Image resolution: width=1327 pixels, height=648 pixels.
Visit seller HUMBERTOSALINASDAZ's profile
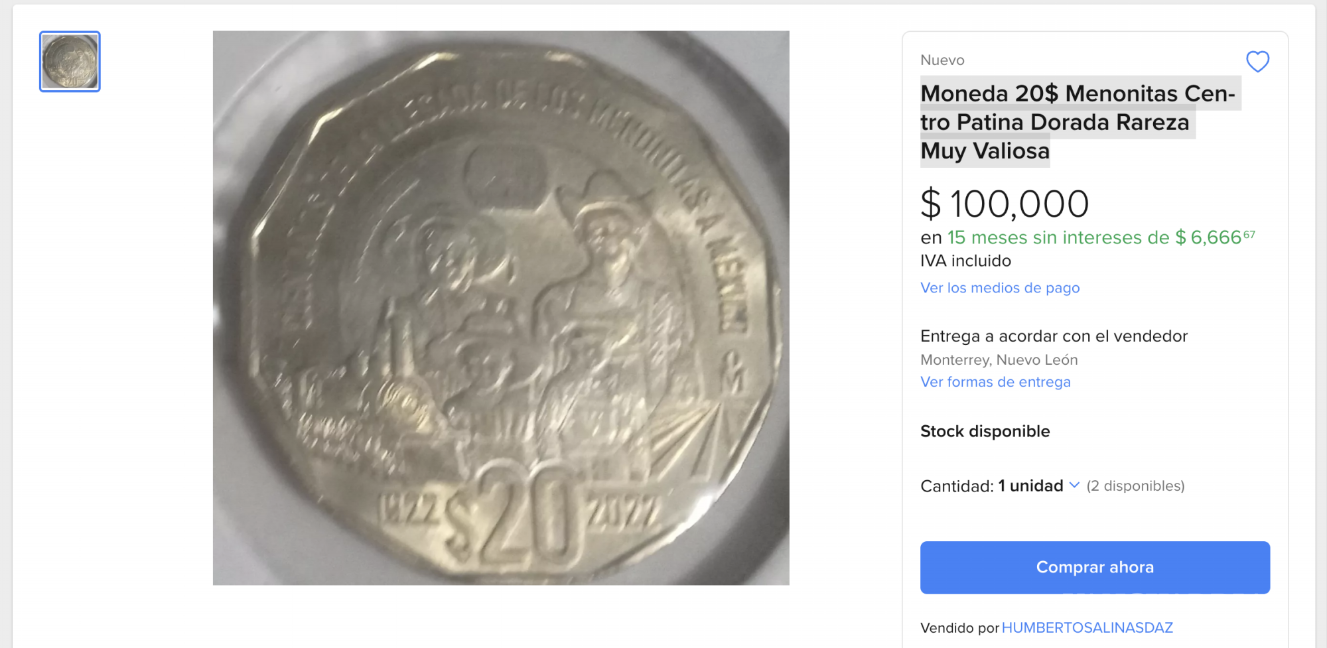(x=1087, y=628)
